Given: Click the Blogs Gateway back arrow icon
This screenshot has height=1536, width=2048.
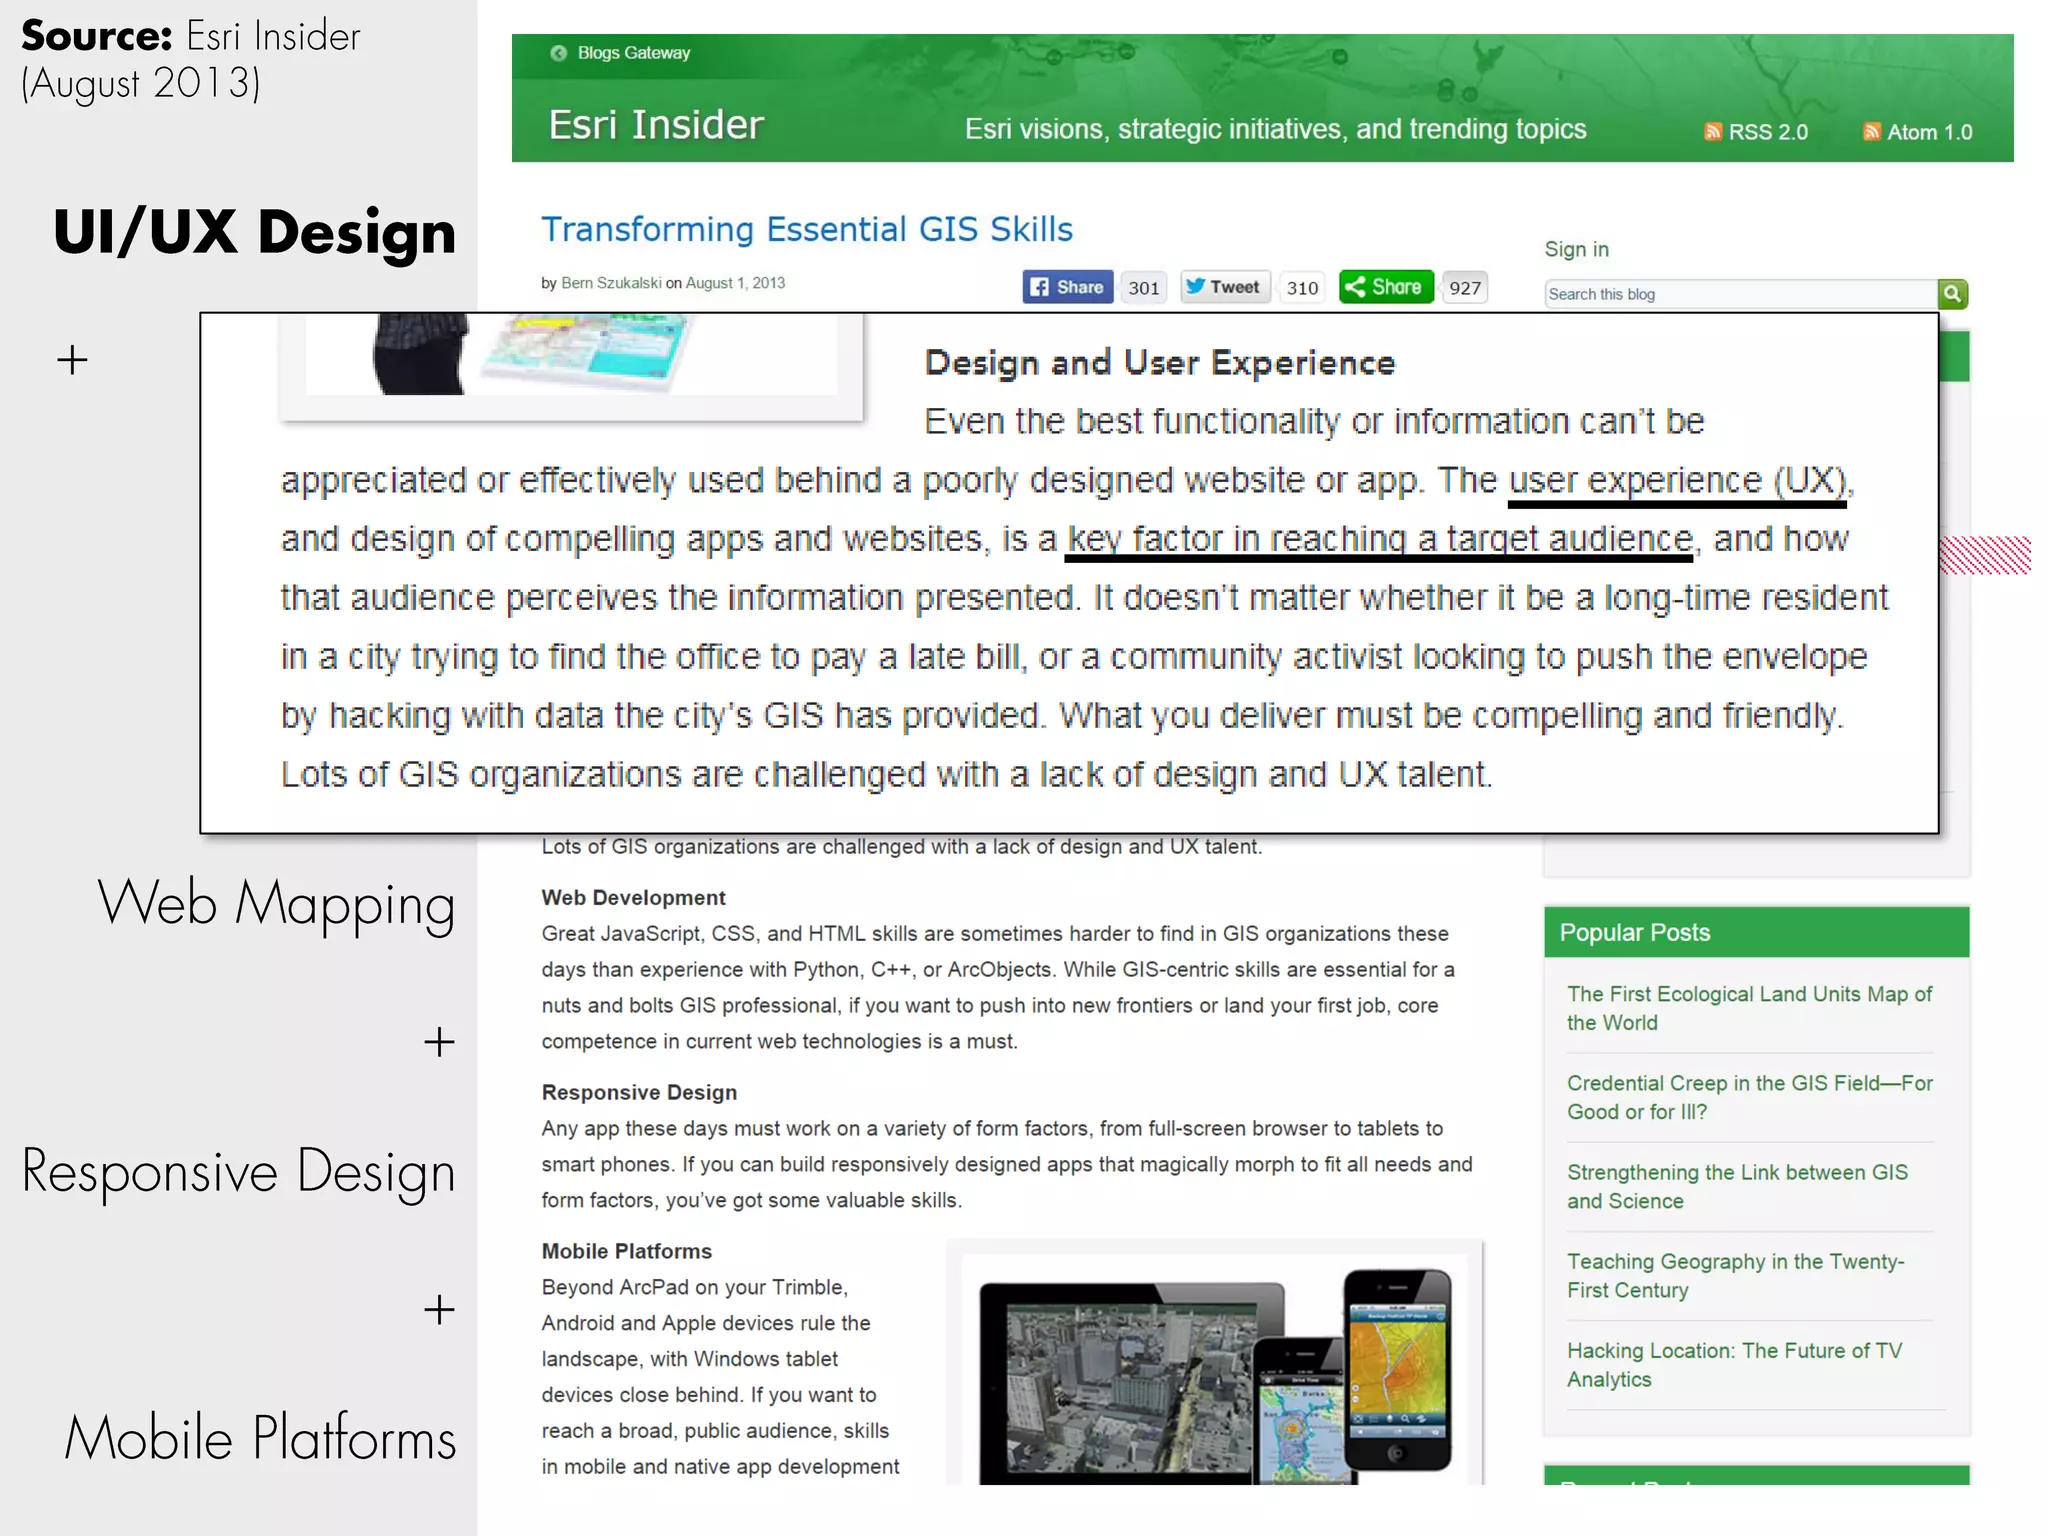Looking at the screenshot, I should pos(559,53).
